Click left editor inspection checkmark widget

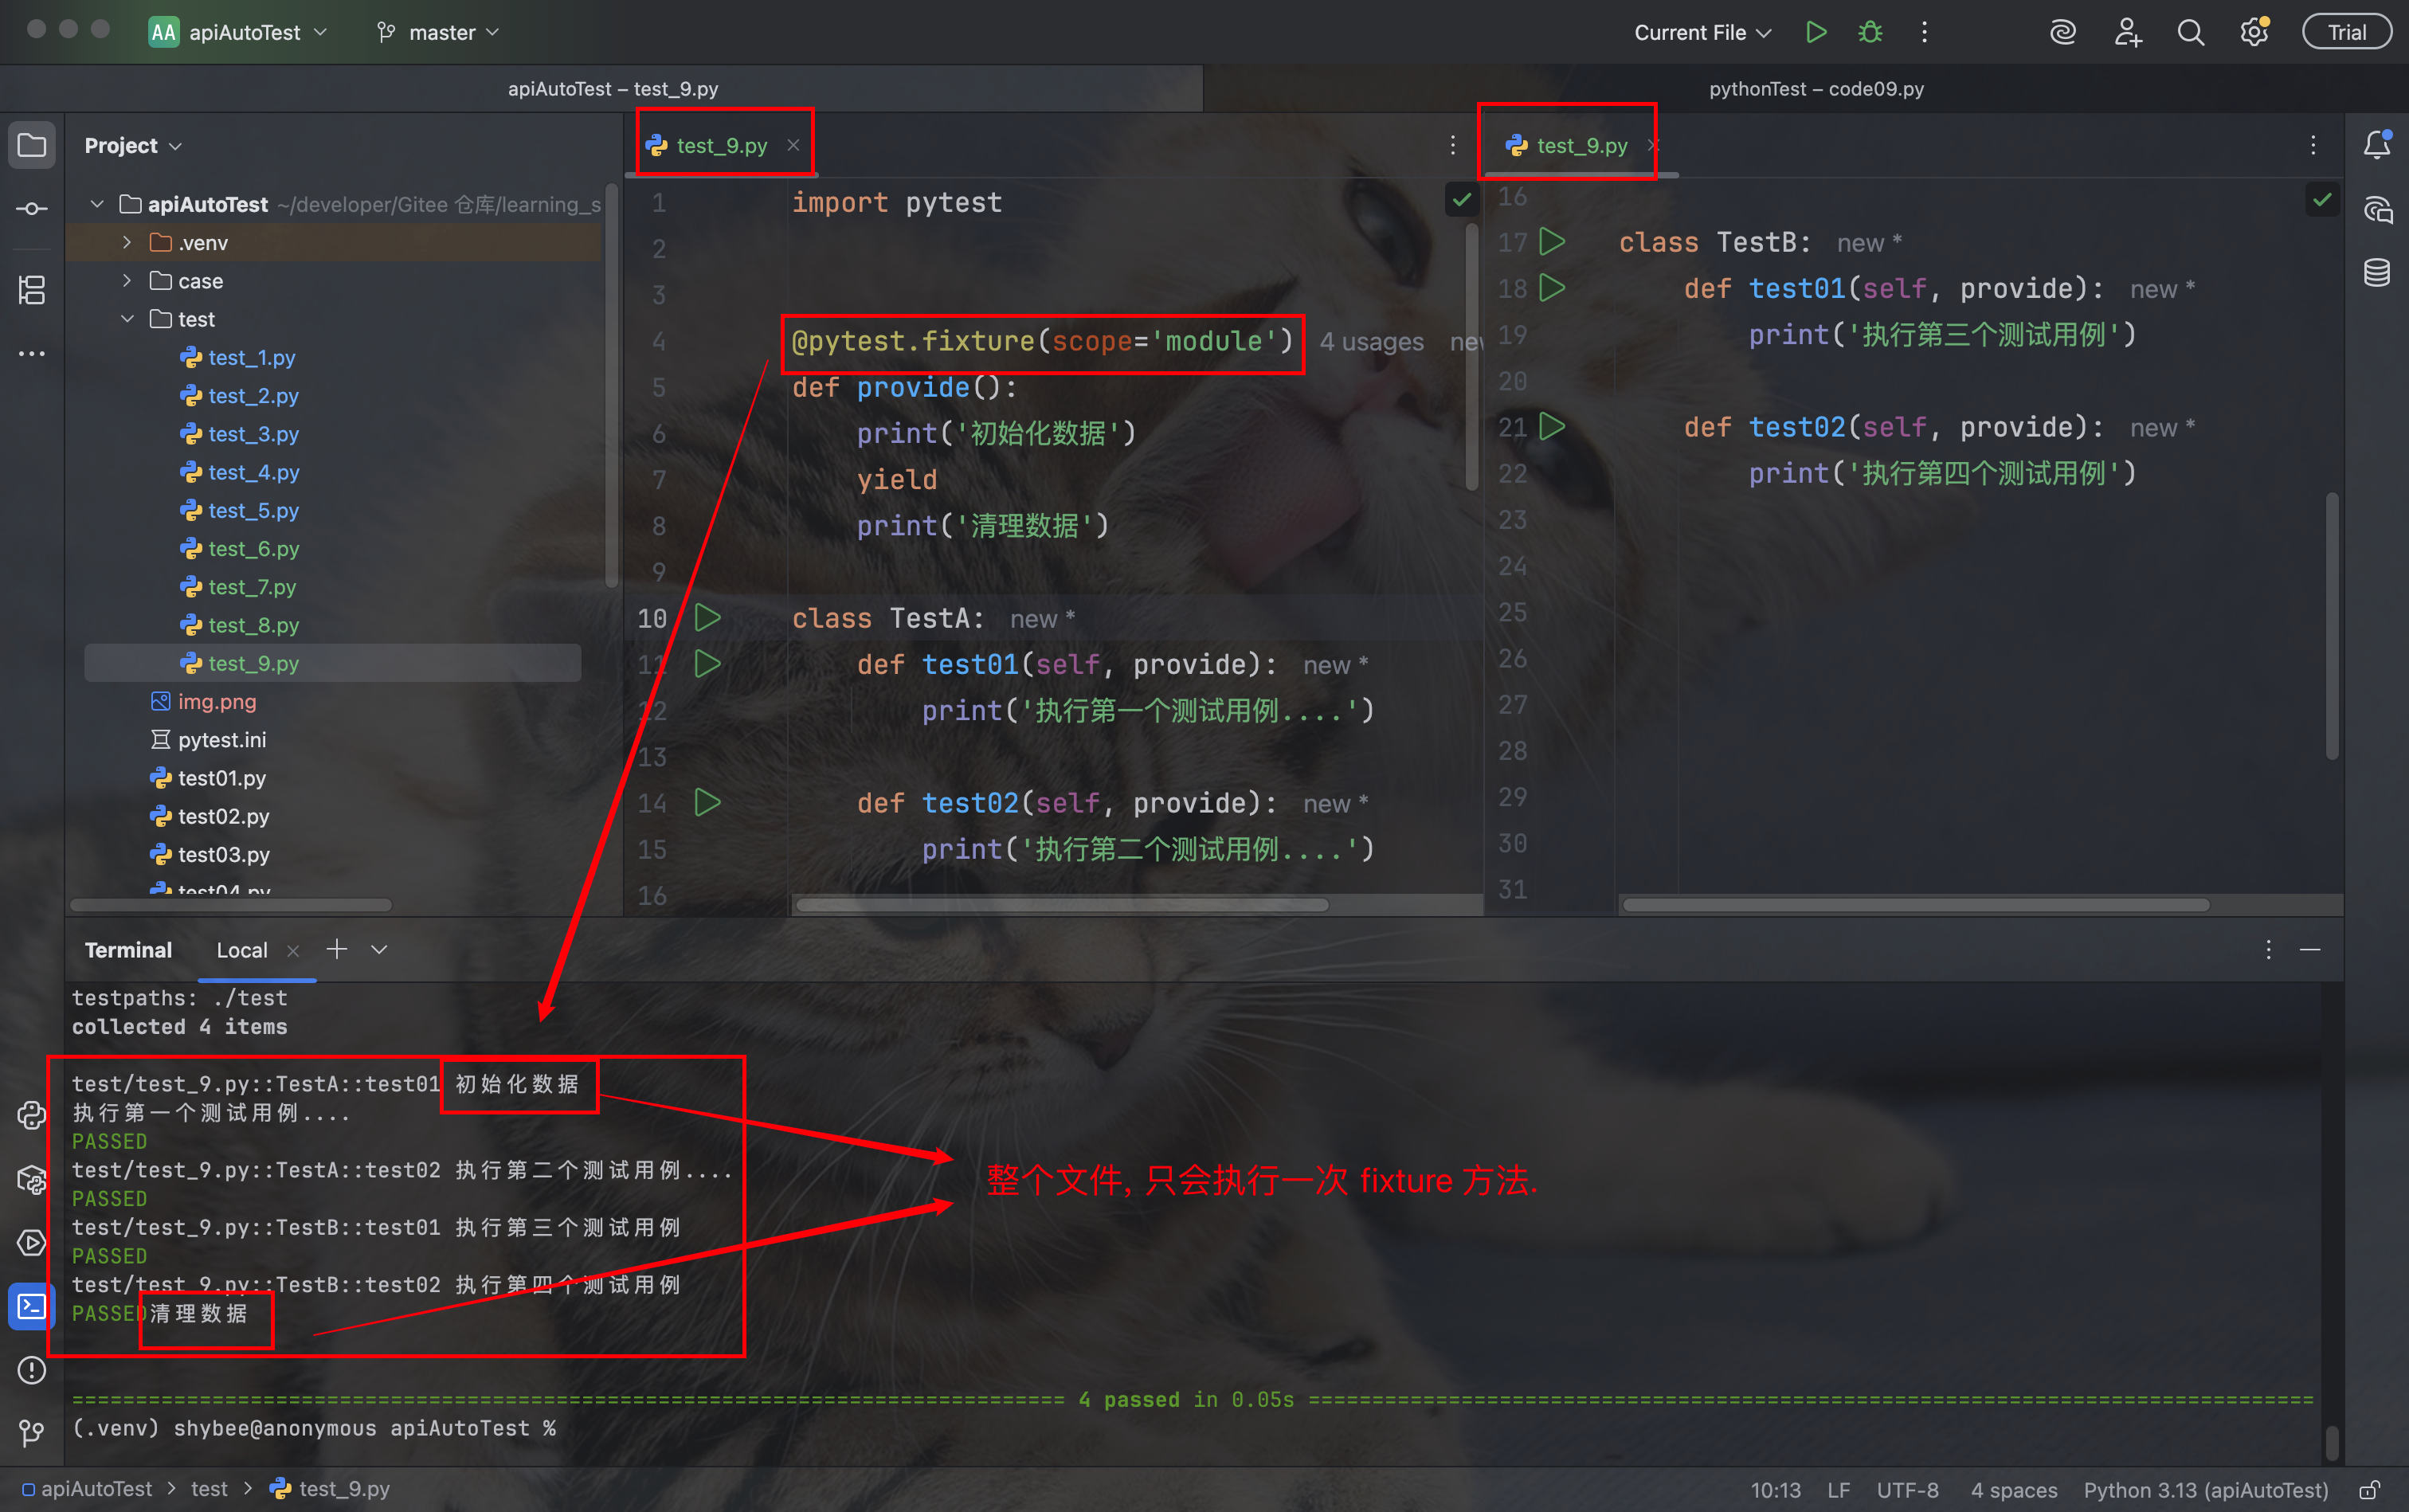click(1462, 200)
